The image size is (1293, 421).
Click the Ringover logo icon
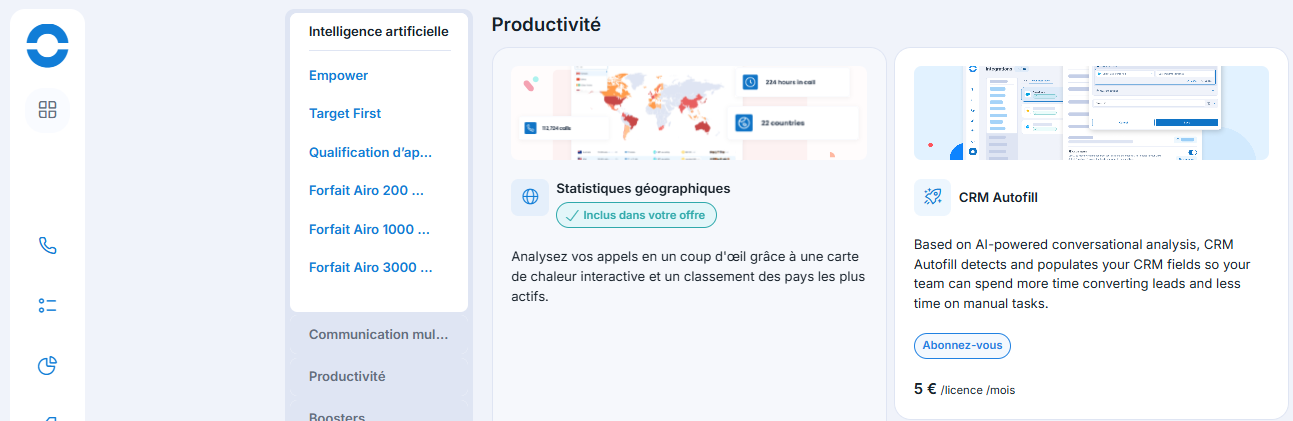(x=47, y=46)
